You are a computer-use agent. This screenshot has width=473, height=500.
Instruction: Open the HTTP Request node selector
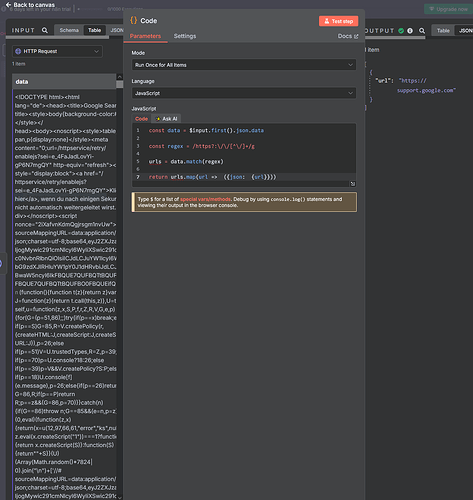pos(57,51)
